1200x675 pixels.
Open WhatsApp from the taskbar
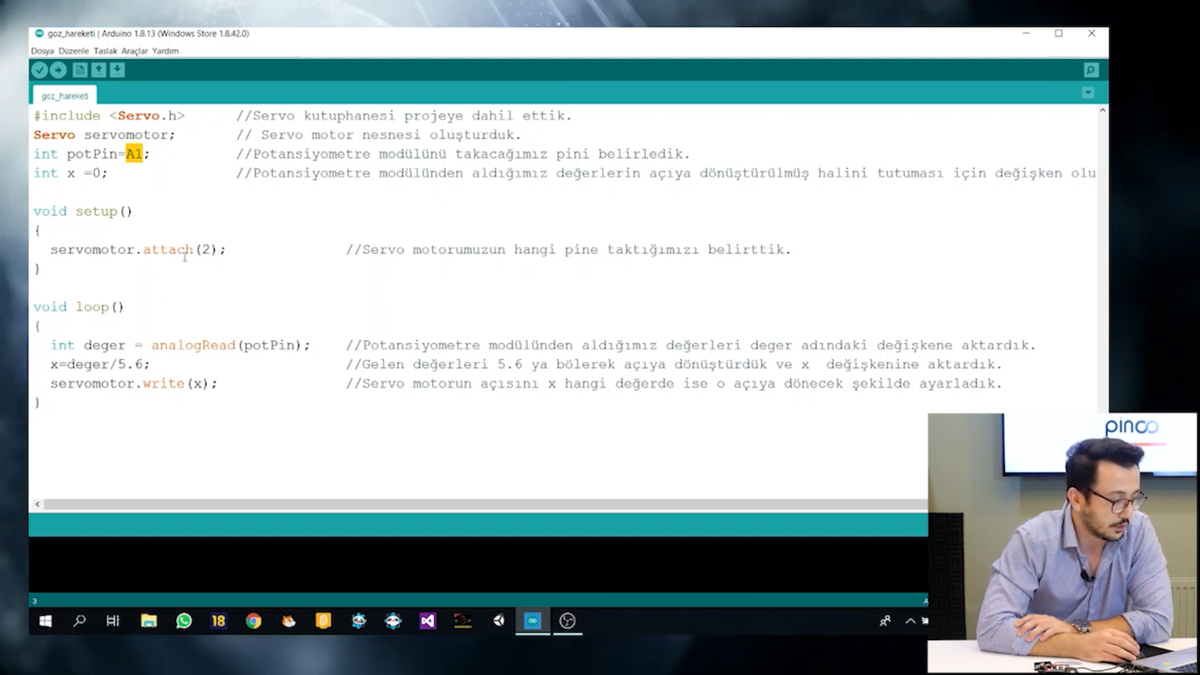point(184,621)
